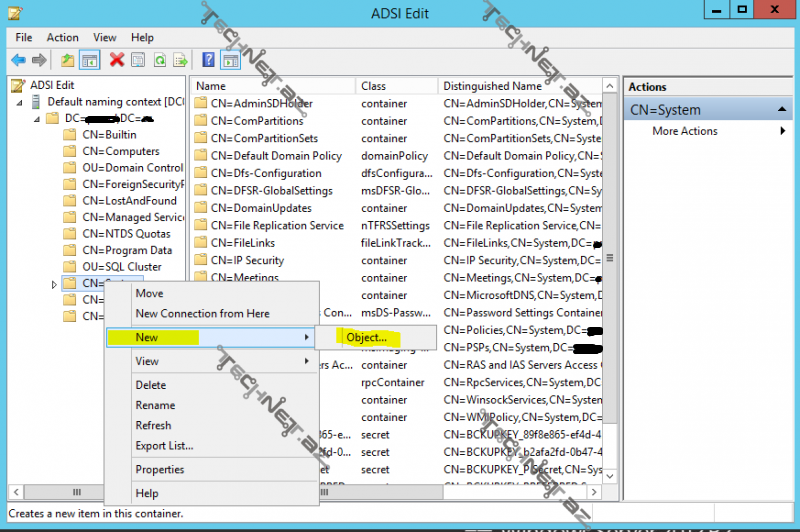Click the blue Help toolbar icon
This screenshot has width=800, height=532.
coord(208,60)
